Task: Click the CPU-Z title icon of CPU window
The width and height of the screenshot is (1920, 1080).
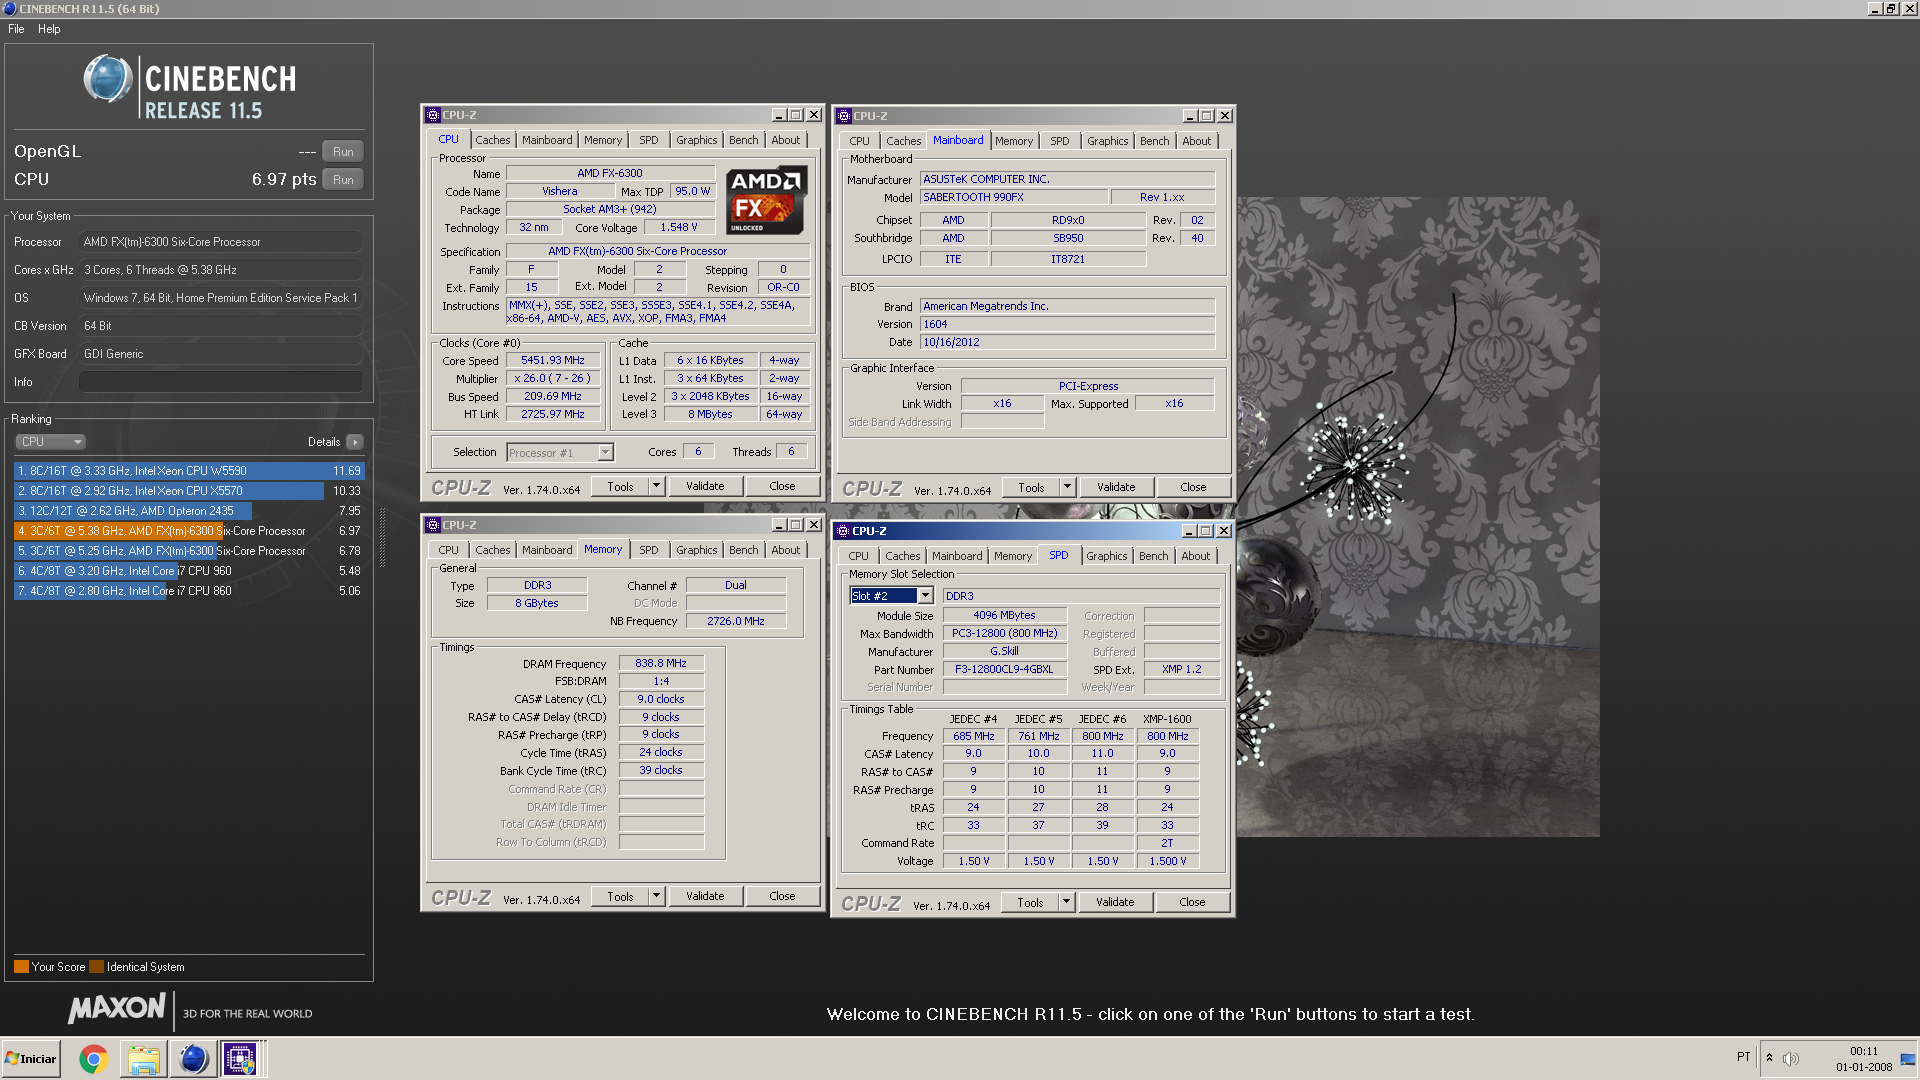Action: tap(432, 115)
